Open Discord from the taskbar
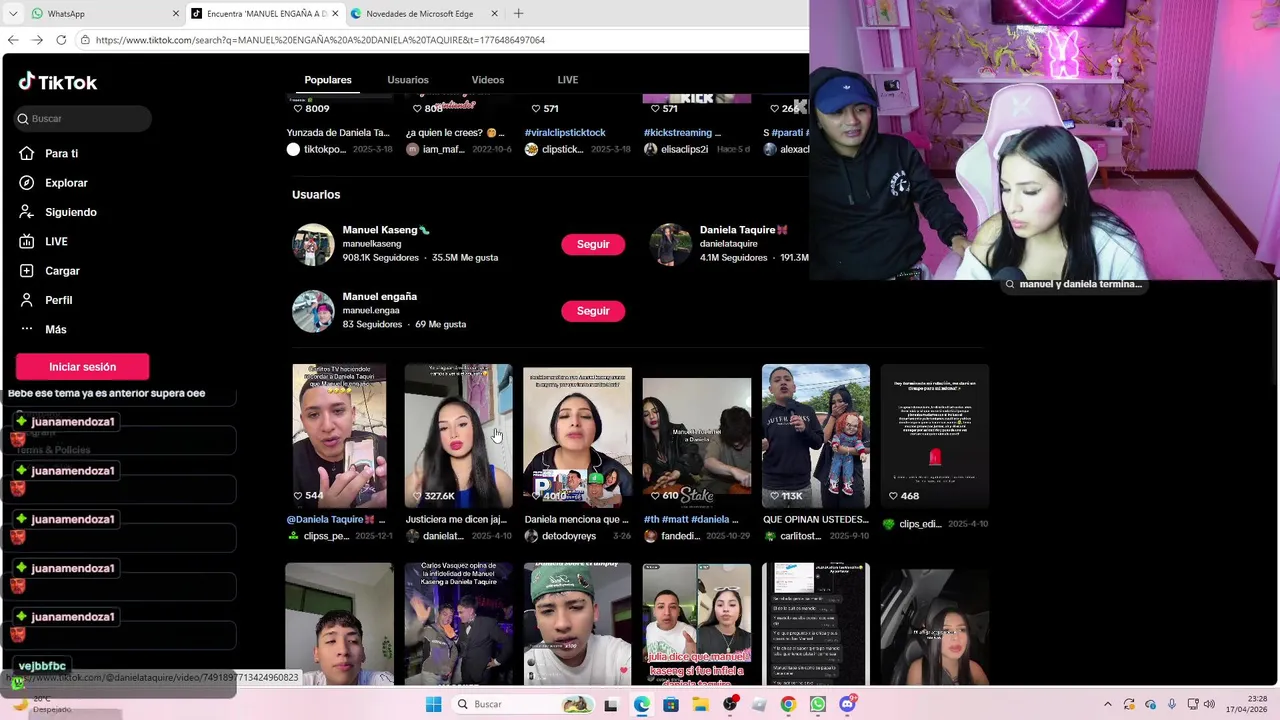Viewport: 1280px width, 720px height. (x=847, y=704)
